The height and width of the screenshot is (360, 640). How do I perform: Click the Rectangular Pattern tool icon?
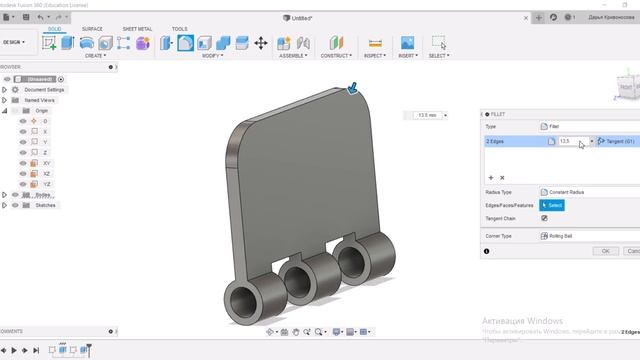123,43
